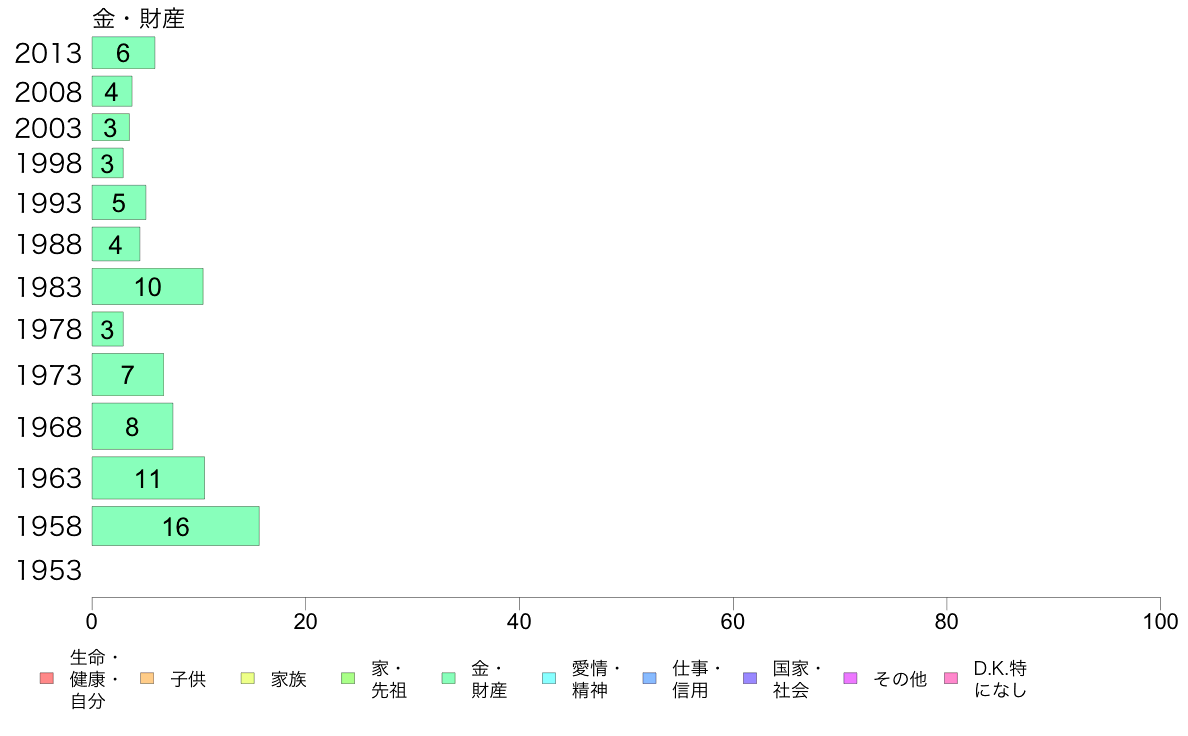Image resolution: width=1188 pixels, height=736 pixels.
Task: Click the 1953 year axis label
Action: click(48, 571)
